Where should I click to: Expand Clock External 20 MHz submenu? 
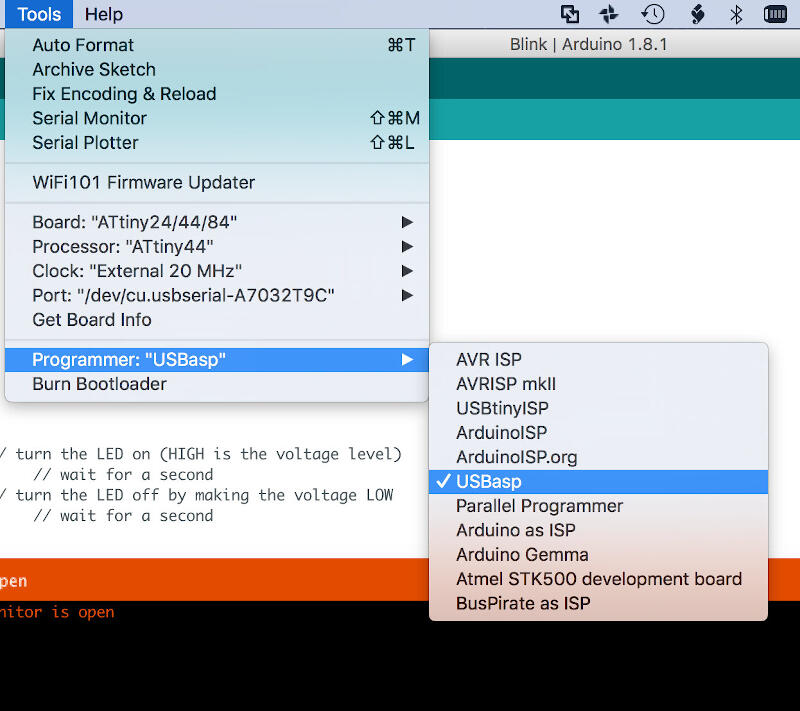point(217,271)
